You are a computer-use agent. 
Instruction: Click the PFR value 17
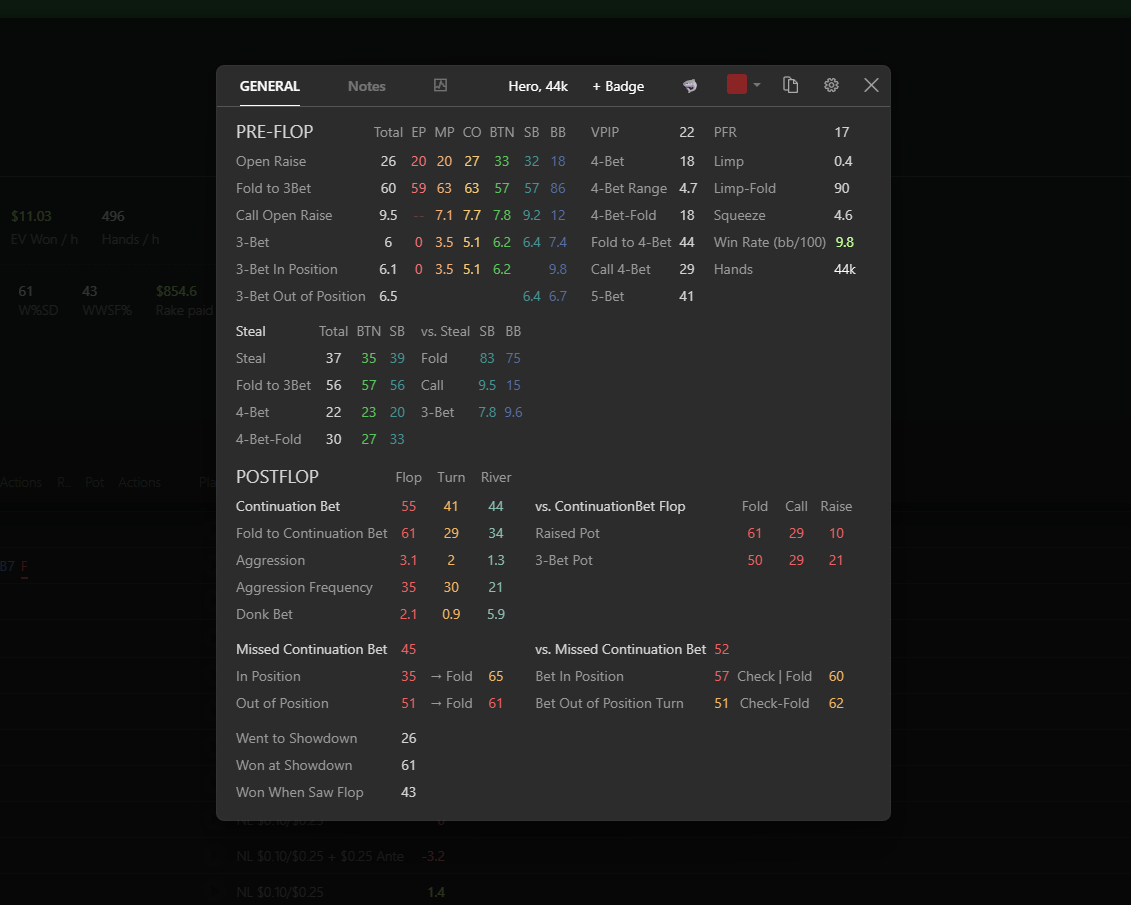pyautogui.click(x=842, y=132)
